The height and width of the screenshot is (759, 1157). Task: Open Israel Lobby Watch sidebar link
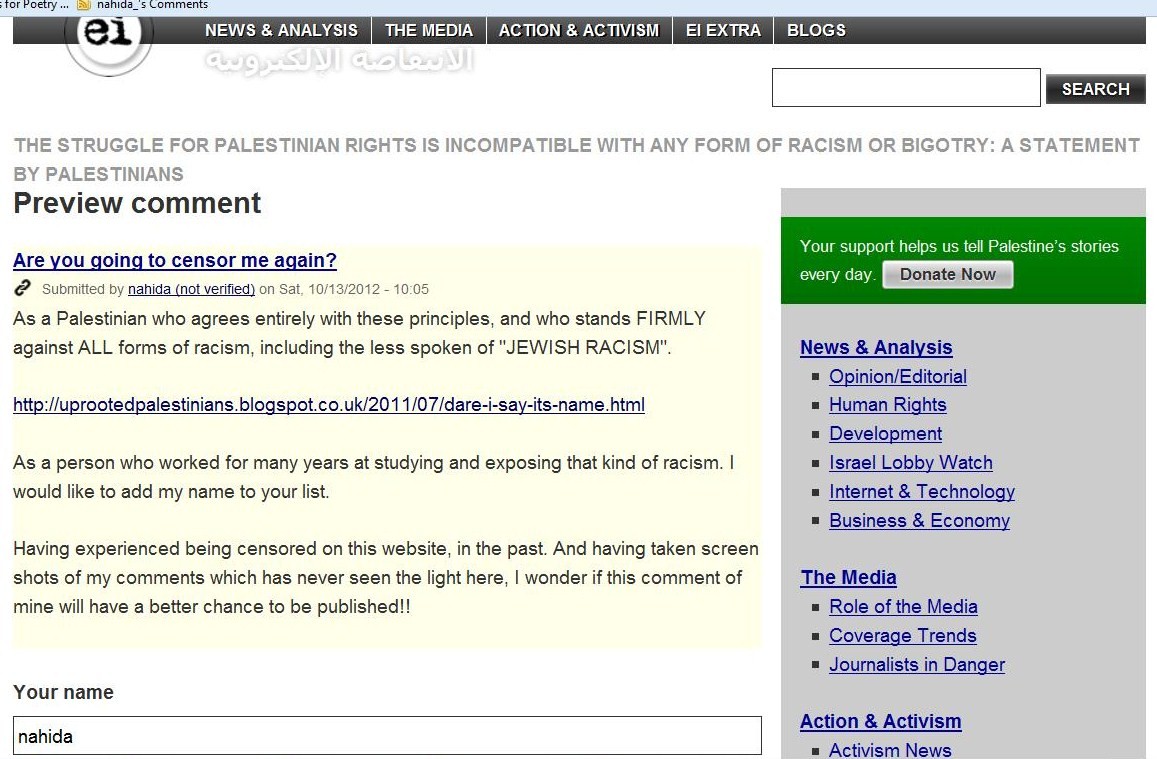point(910,463)
